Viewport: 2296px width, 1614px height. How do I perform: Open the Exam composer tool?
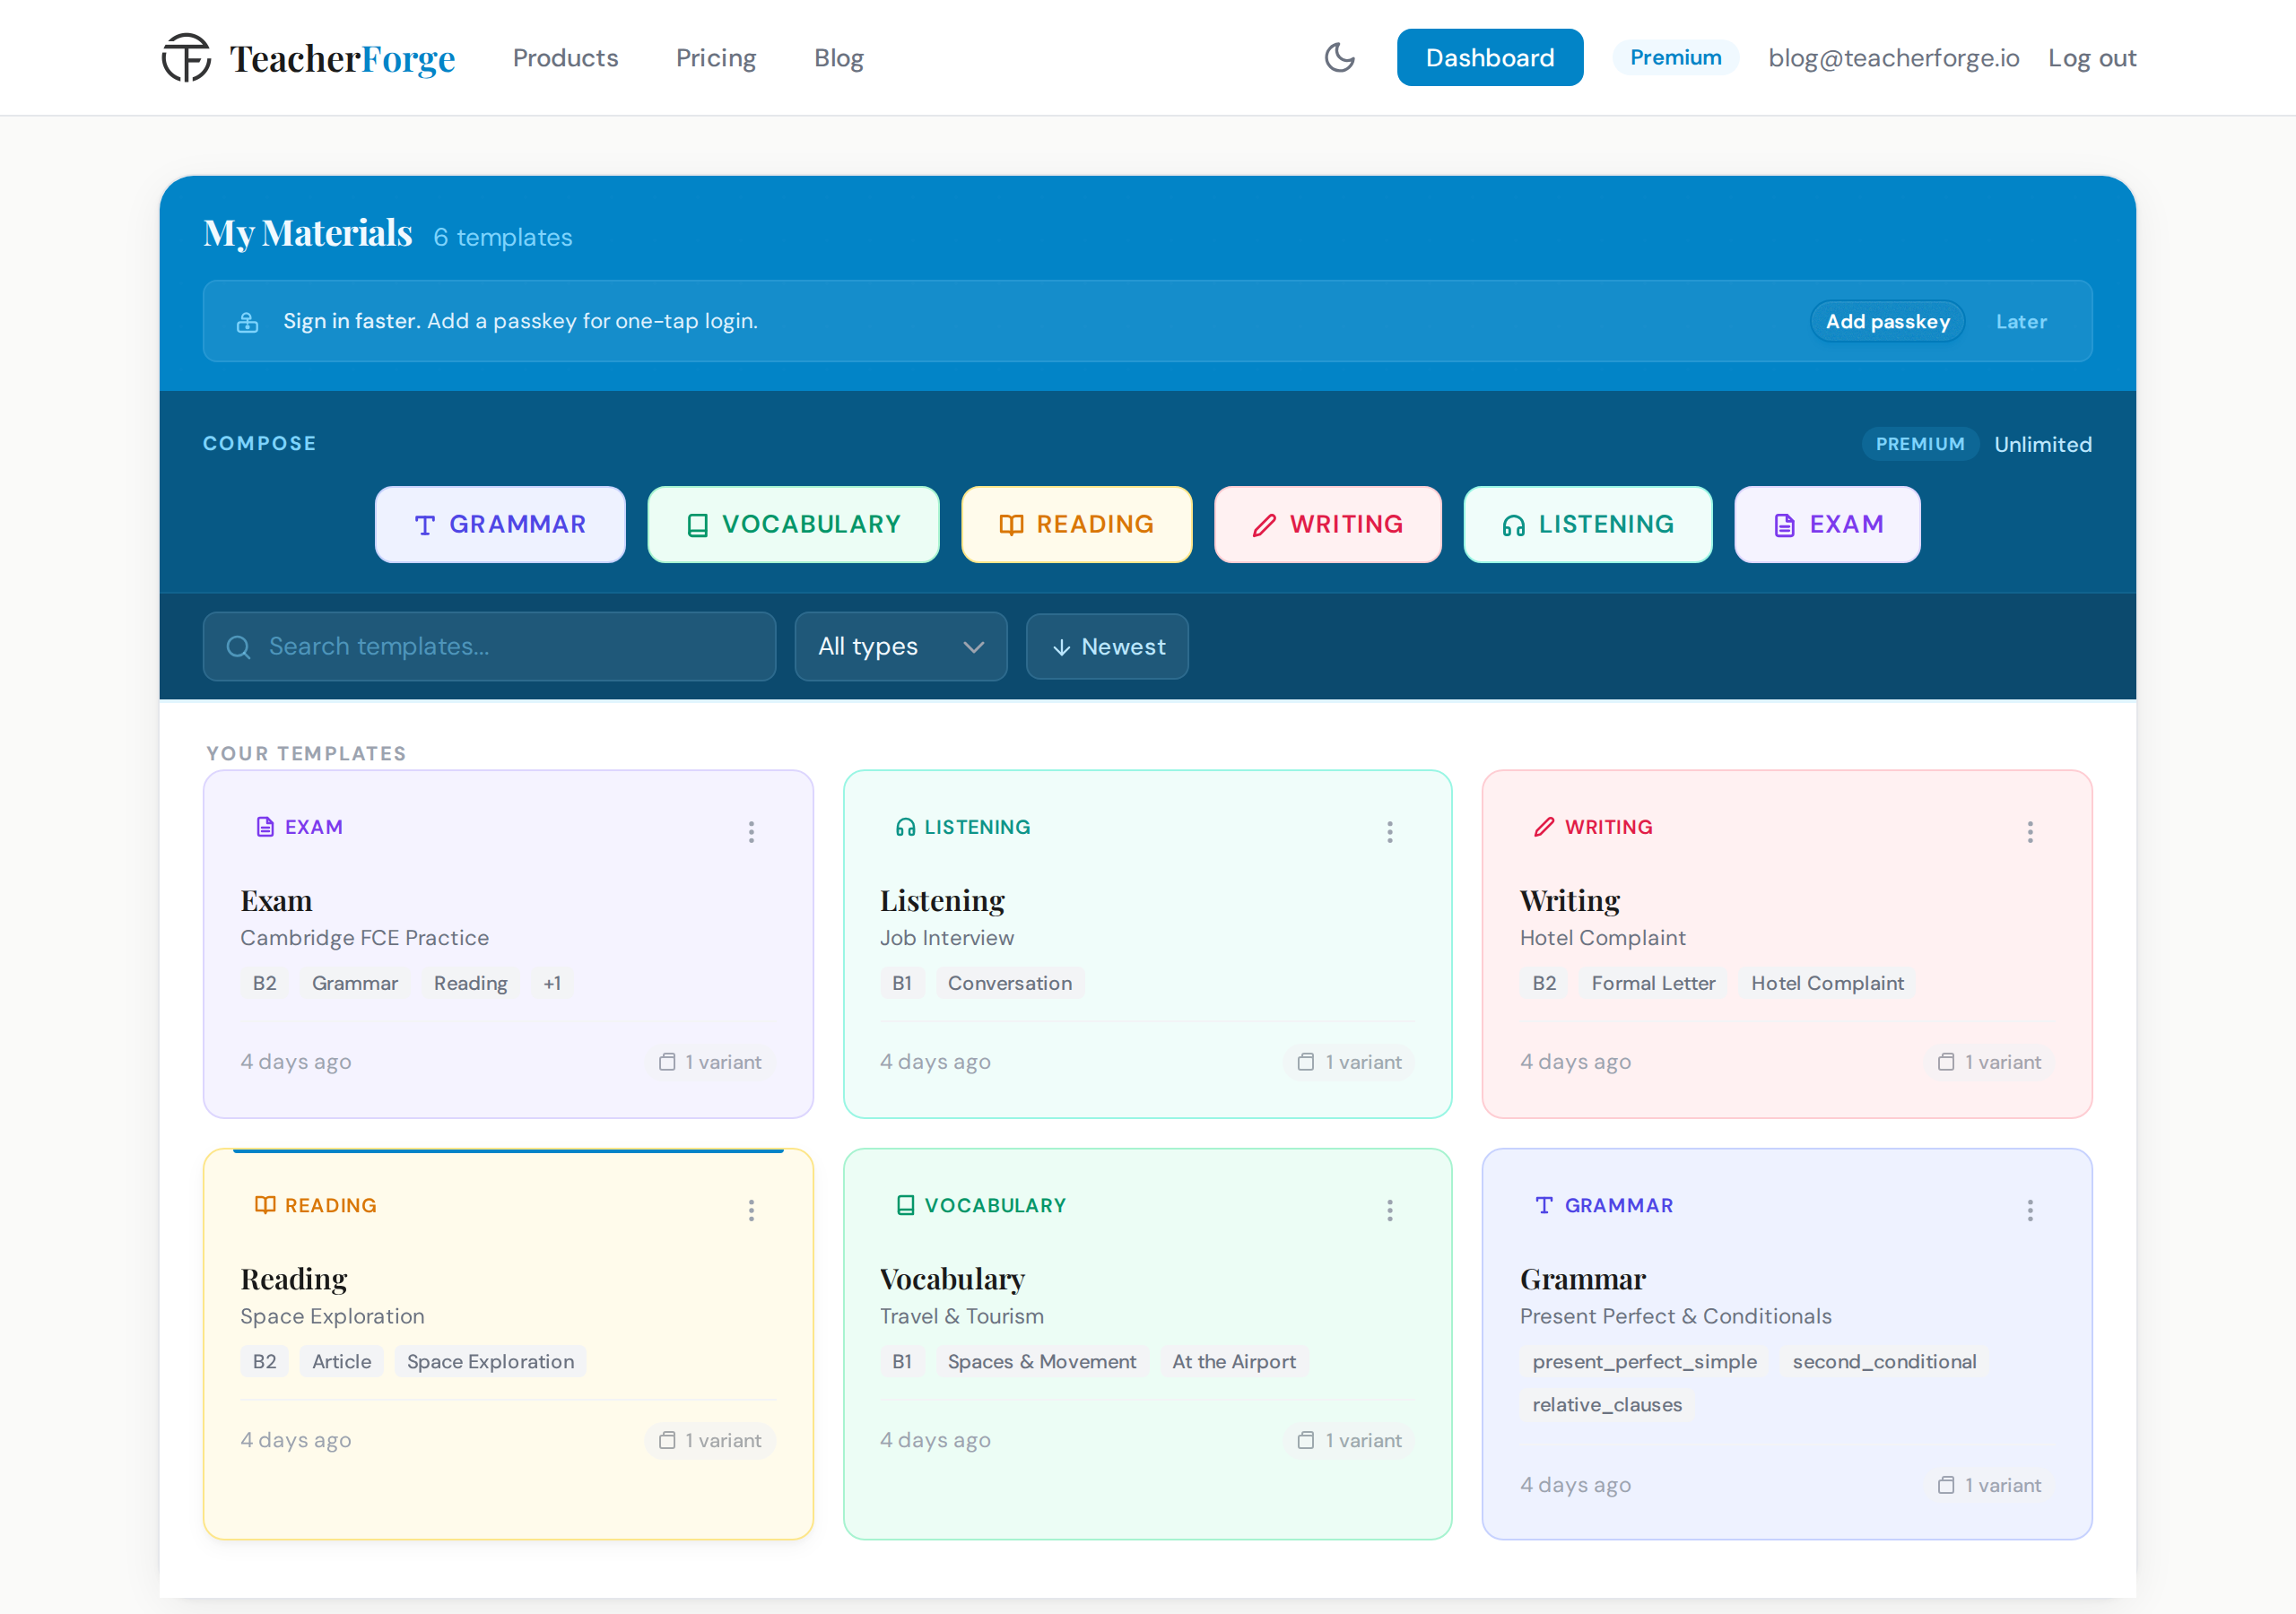(1827, 524)
